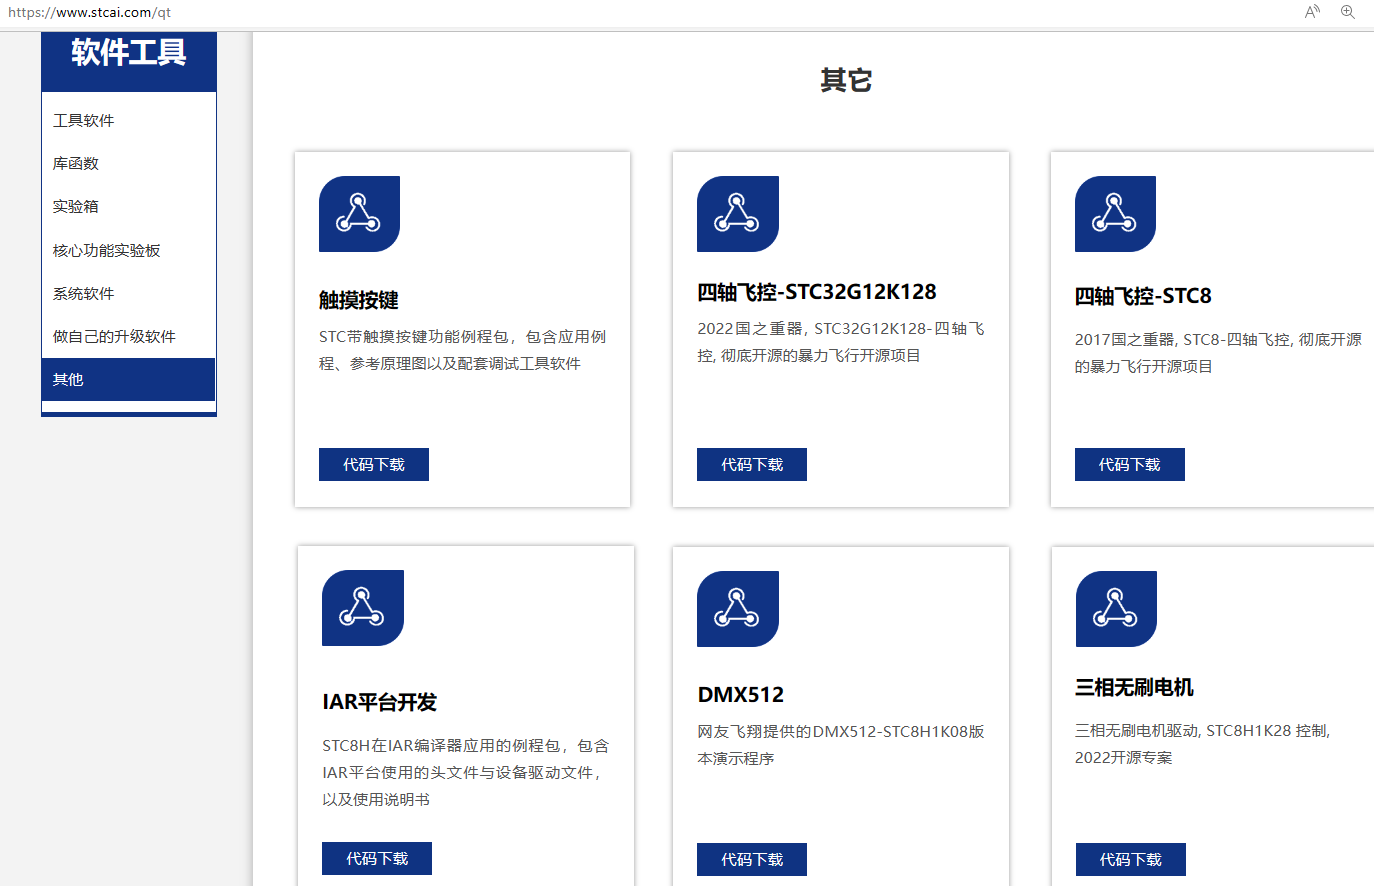Screen dimensions: 1374x886
Task: Click the 触摸按键 card title
Action: (x=359, y=300)
